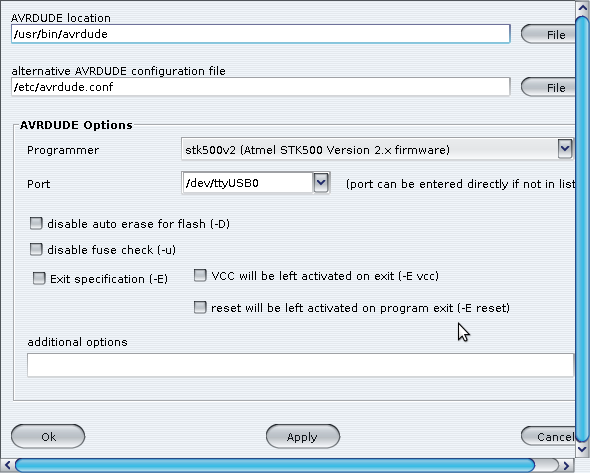Screen dimensions: 590x473
Task: Open the Programmer dropdown arrow
Action: (x=565, y=149)
